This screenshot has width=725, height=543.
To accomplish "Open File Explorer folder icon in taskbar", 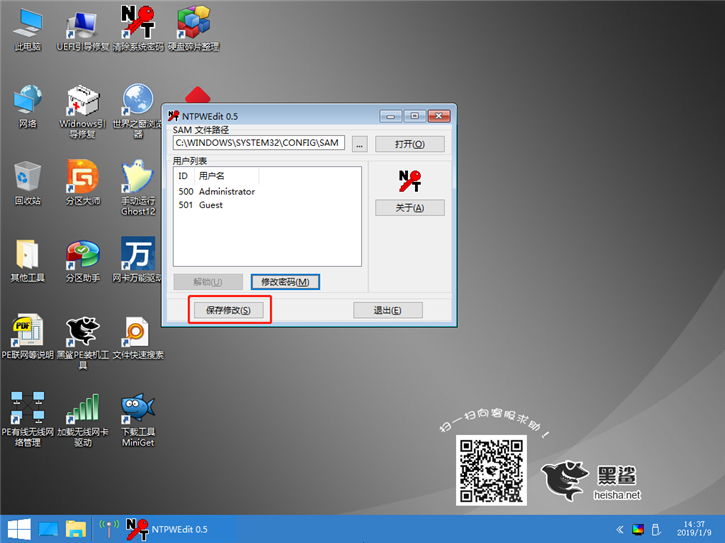I will click(x=76, y=528).
